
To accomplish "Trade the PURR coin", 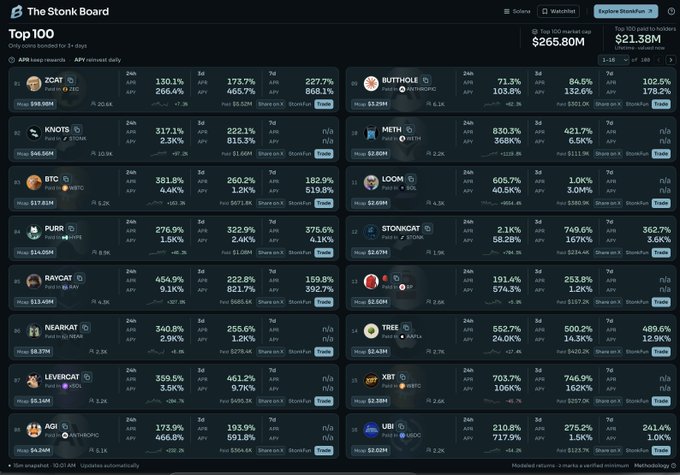I will pyautogui.click(x=324, y=252).
